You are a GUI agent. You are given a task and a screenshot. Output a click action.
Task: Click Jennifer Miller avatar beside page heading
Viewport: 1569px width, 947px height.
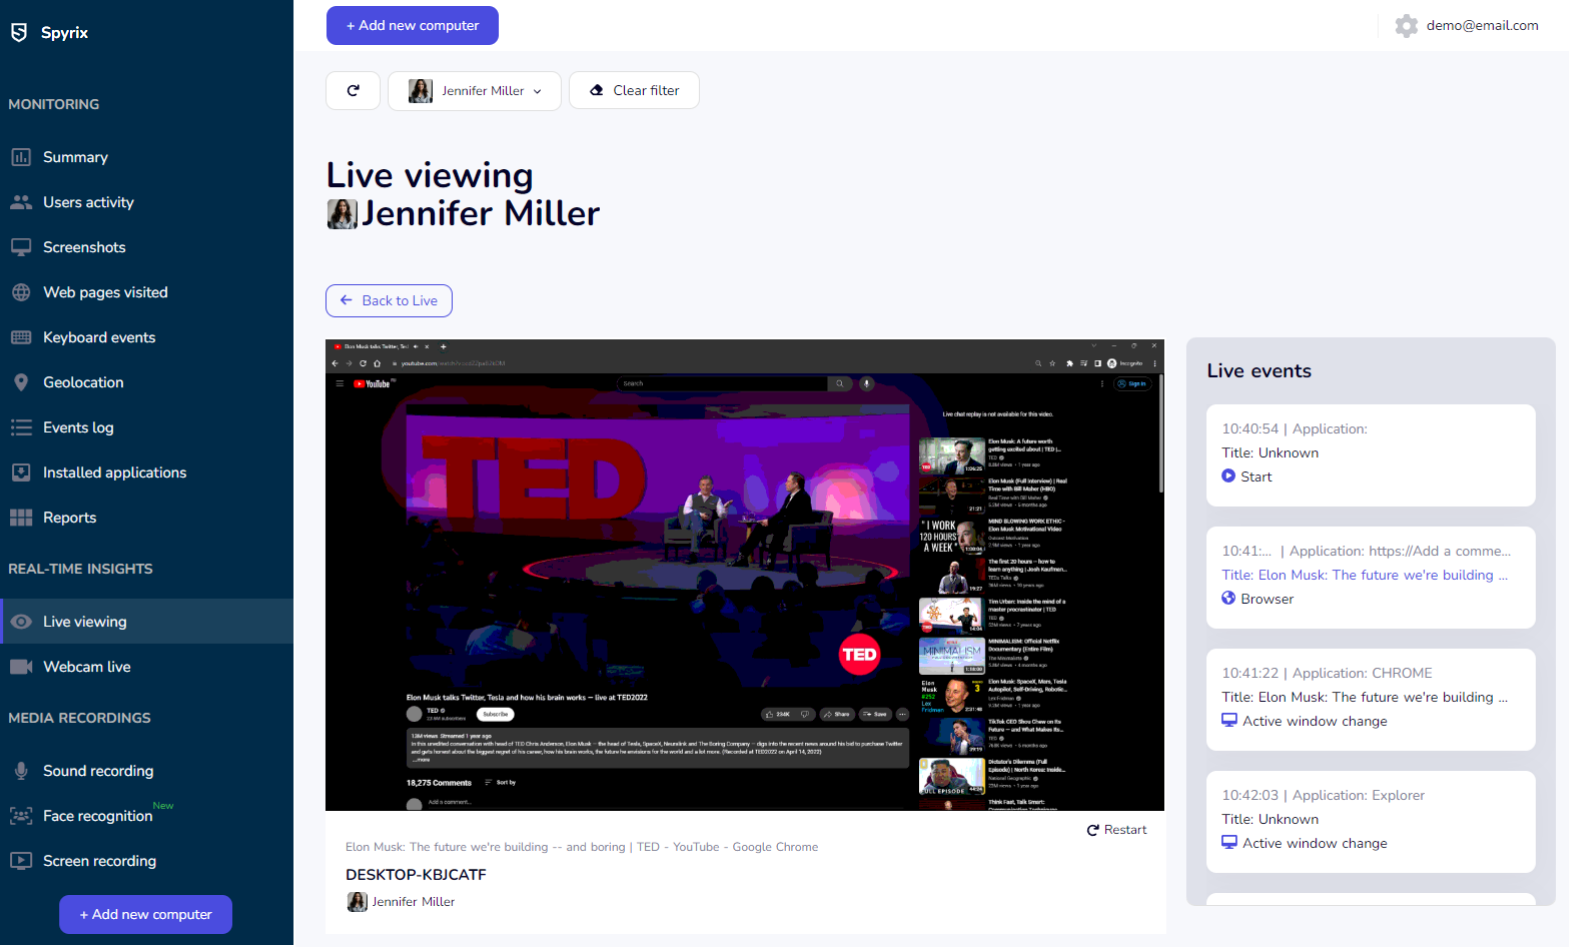(x=342, y=214)
